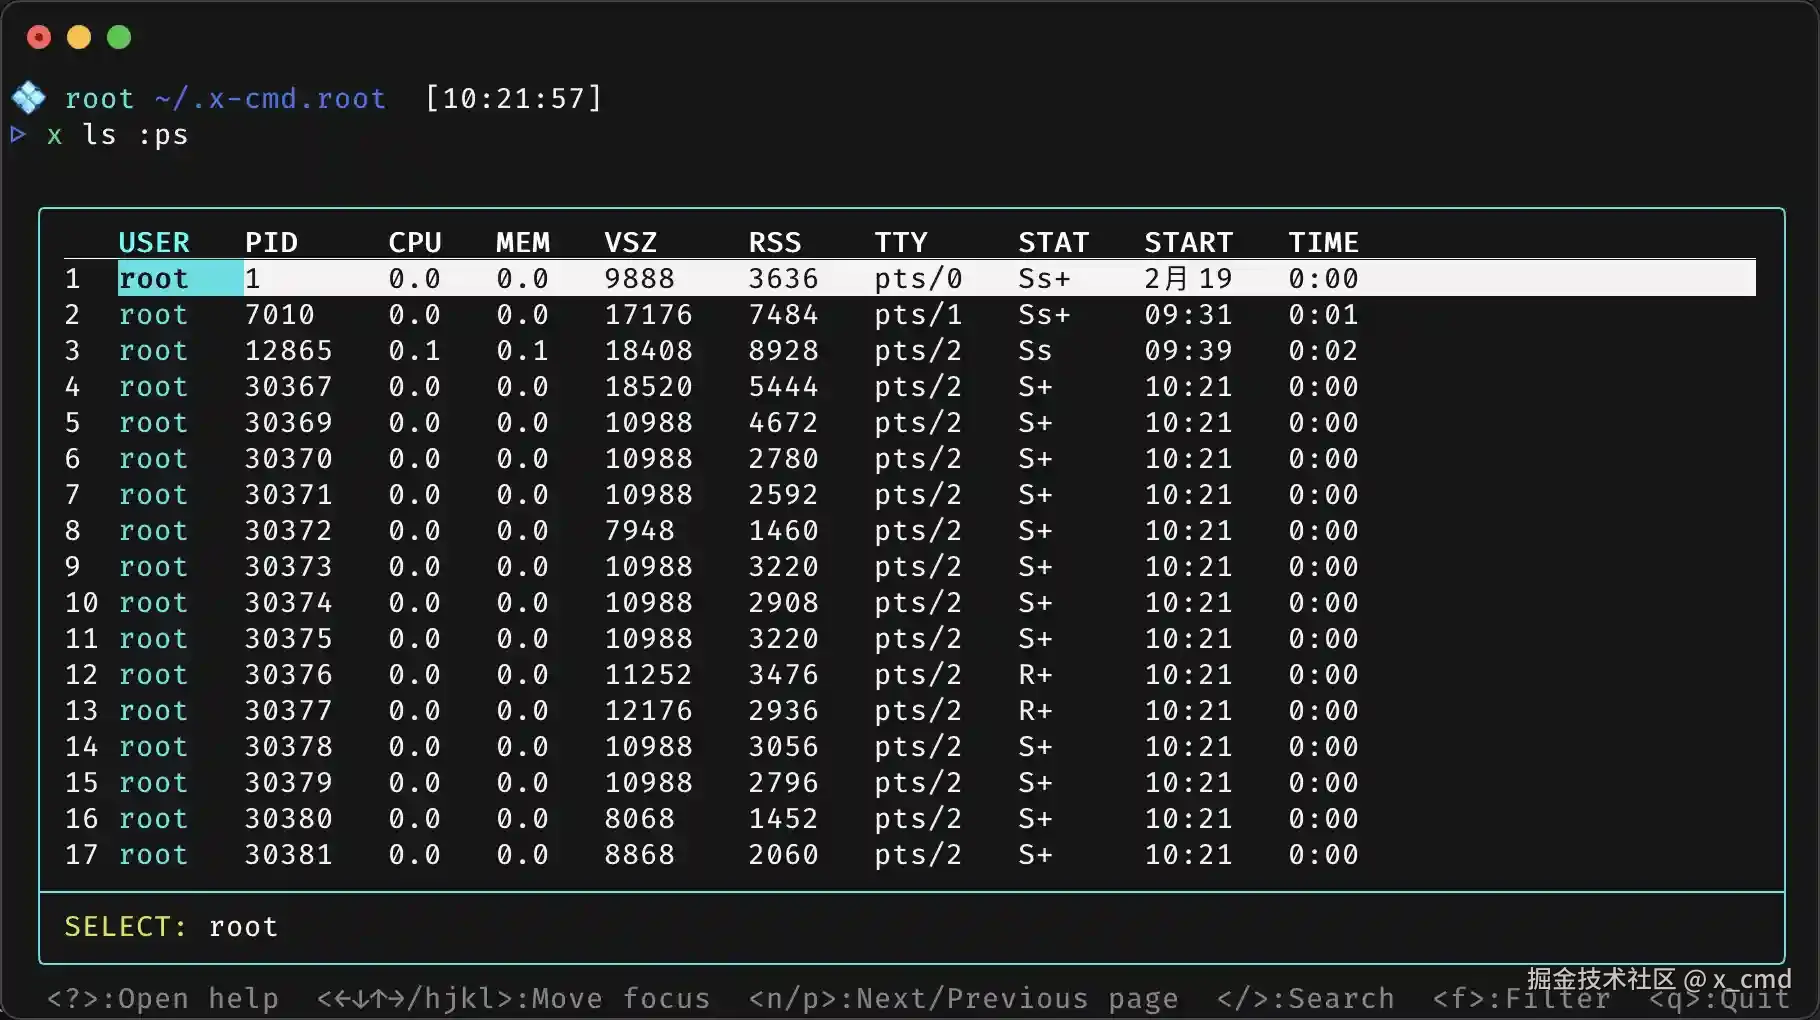Screen dimensions: 1820x1020
Task: Click the RSS column header
Action: click(x=775, y=242)
